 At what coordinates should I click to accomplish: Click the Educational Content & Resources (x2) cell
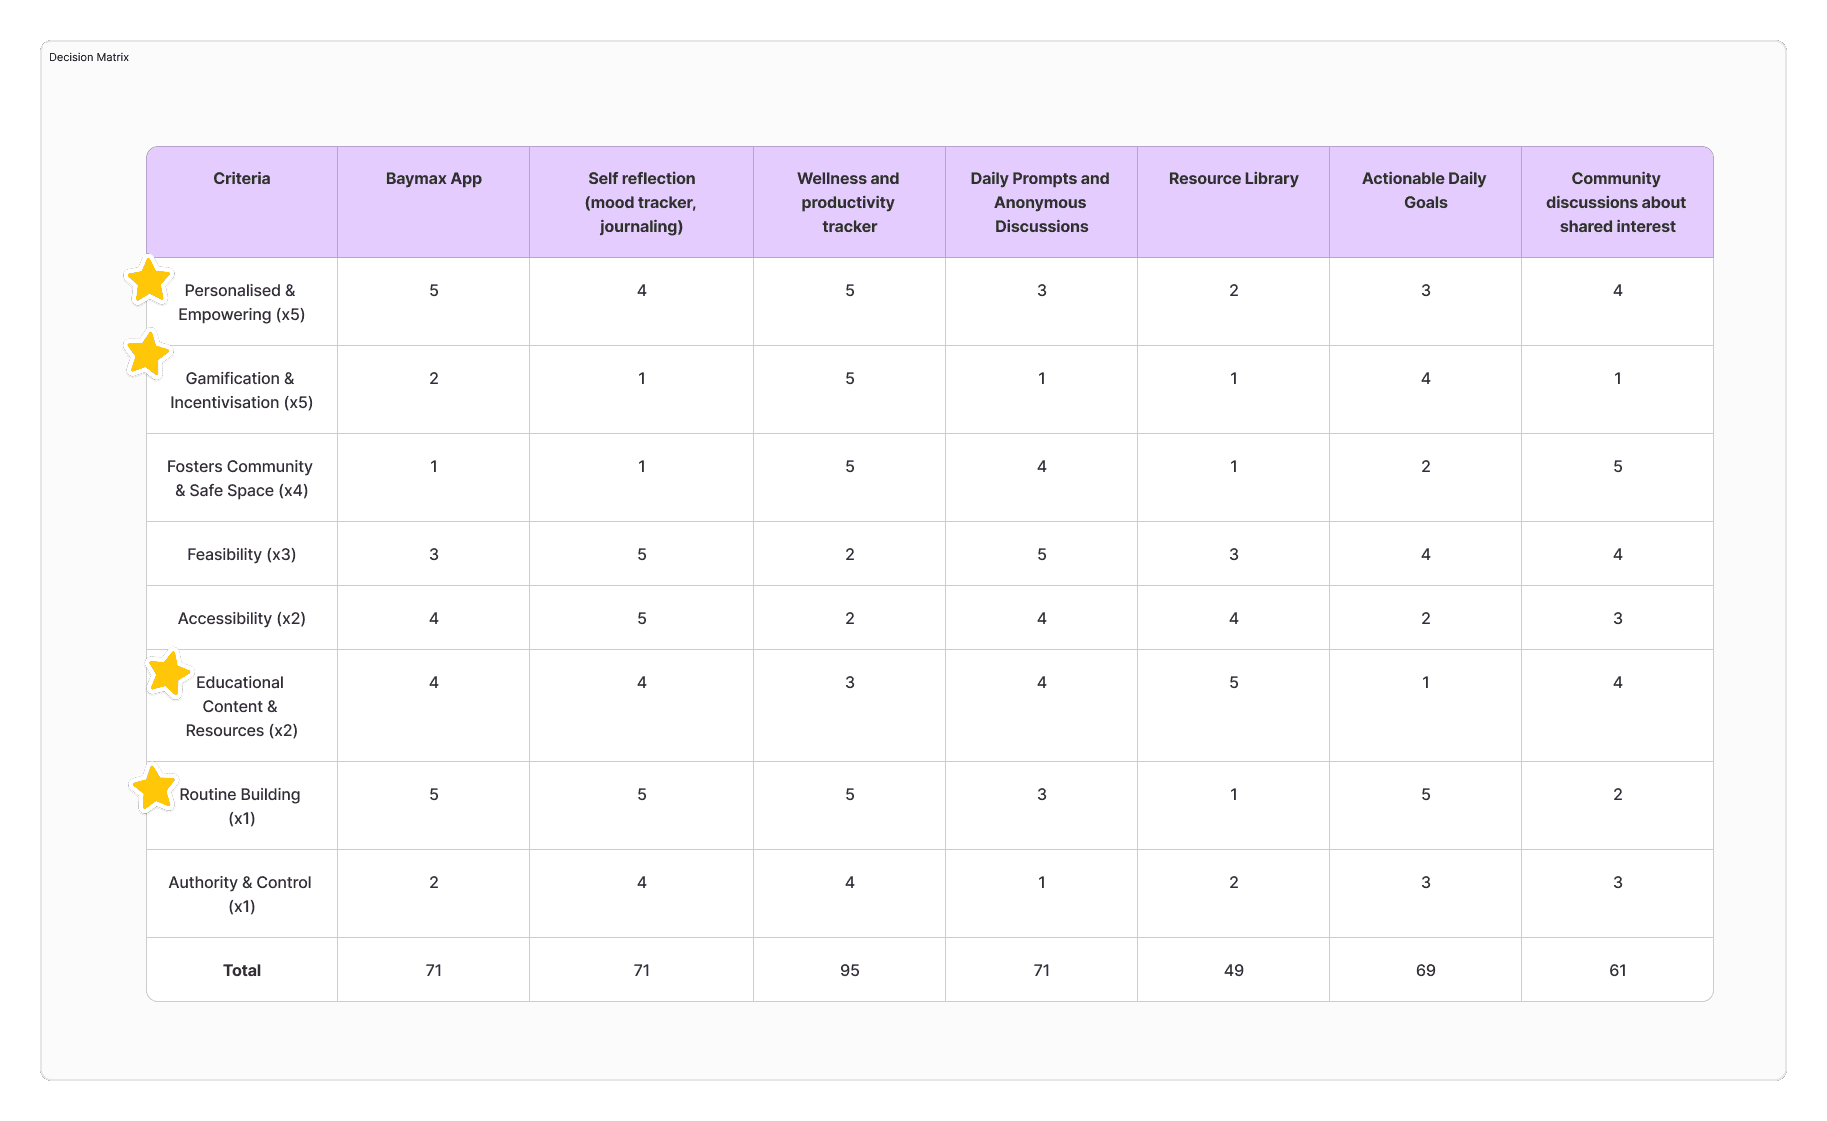[242, 706]
